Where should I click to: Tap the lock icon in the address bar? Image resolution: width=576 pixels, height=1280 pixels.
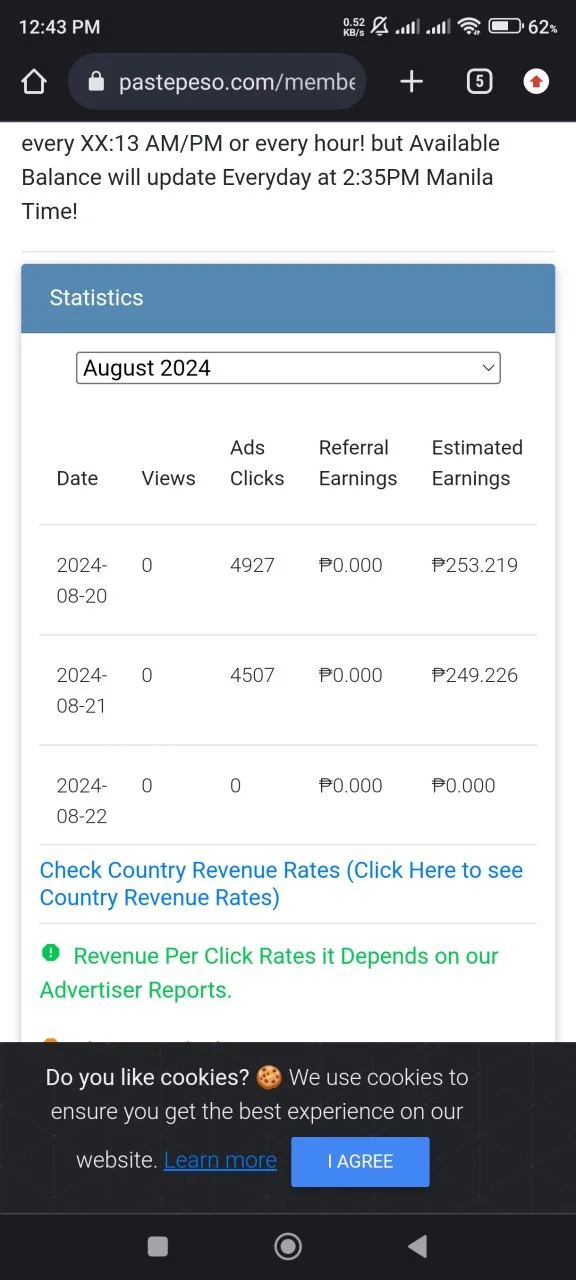[96, 82]
